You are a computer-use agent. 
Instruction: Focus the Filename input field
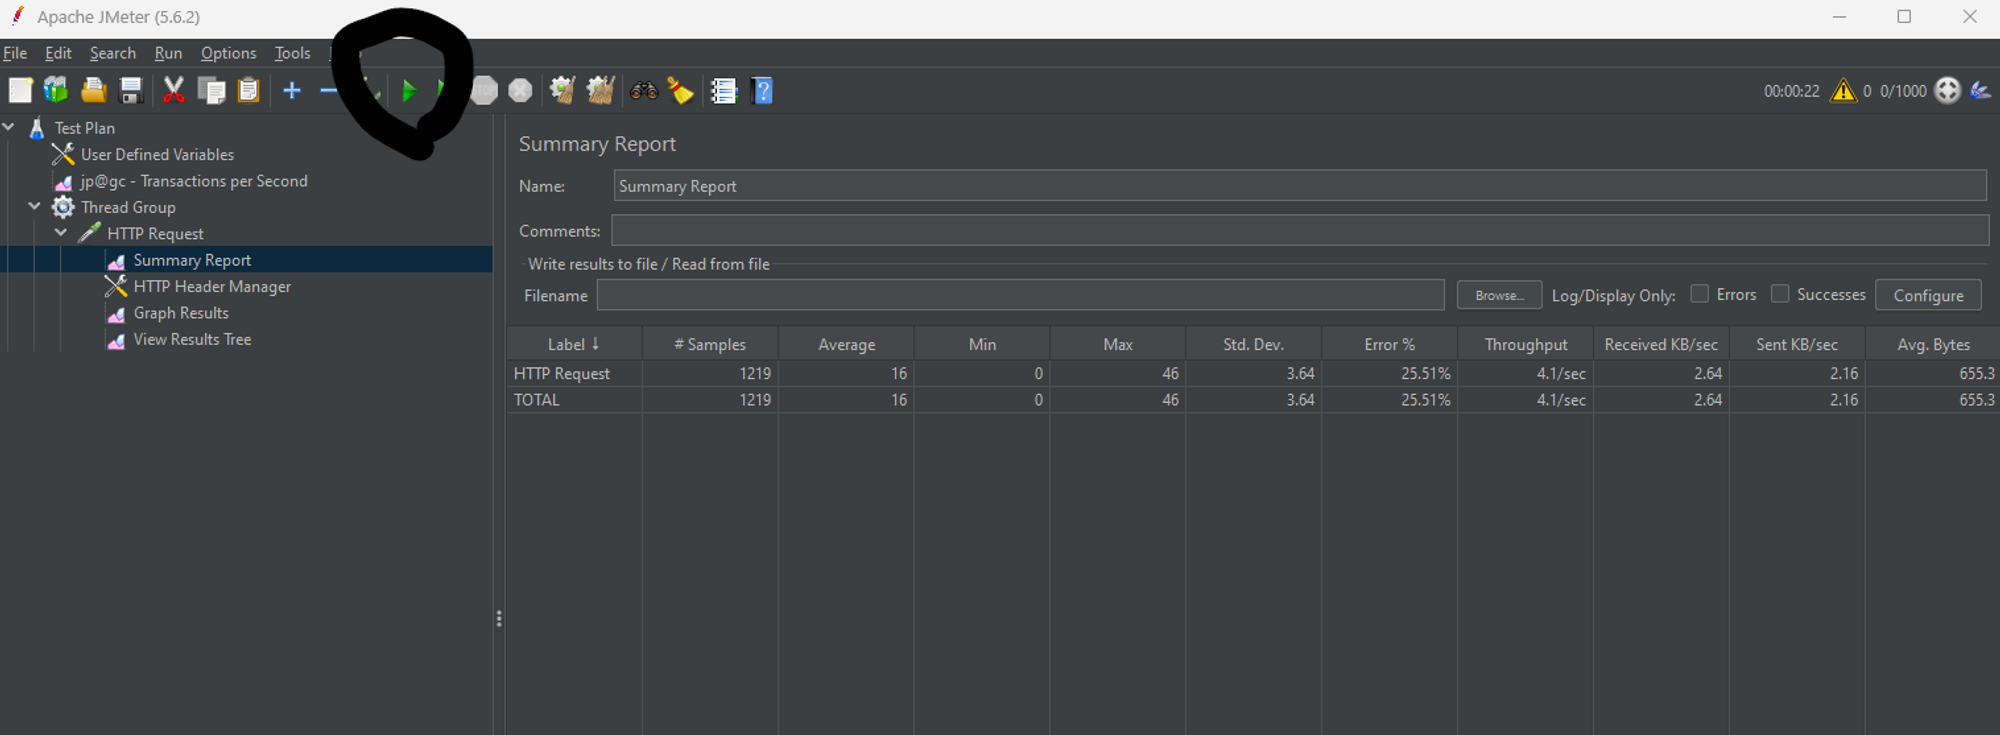click(x=1021, y=295)
